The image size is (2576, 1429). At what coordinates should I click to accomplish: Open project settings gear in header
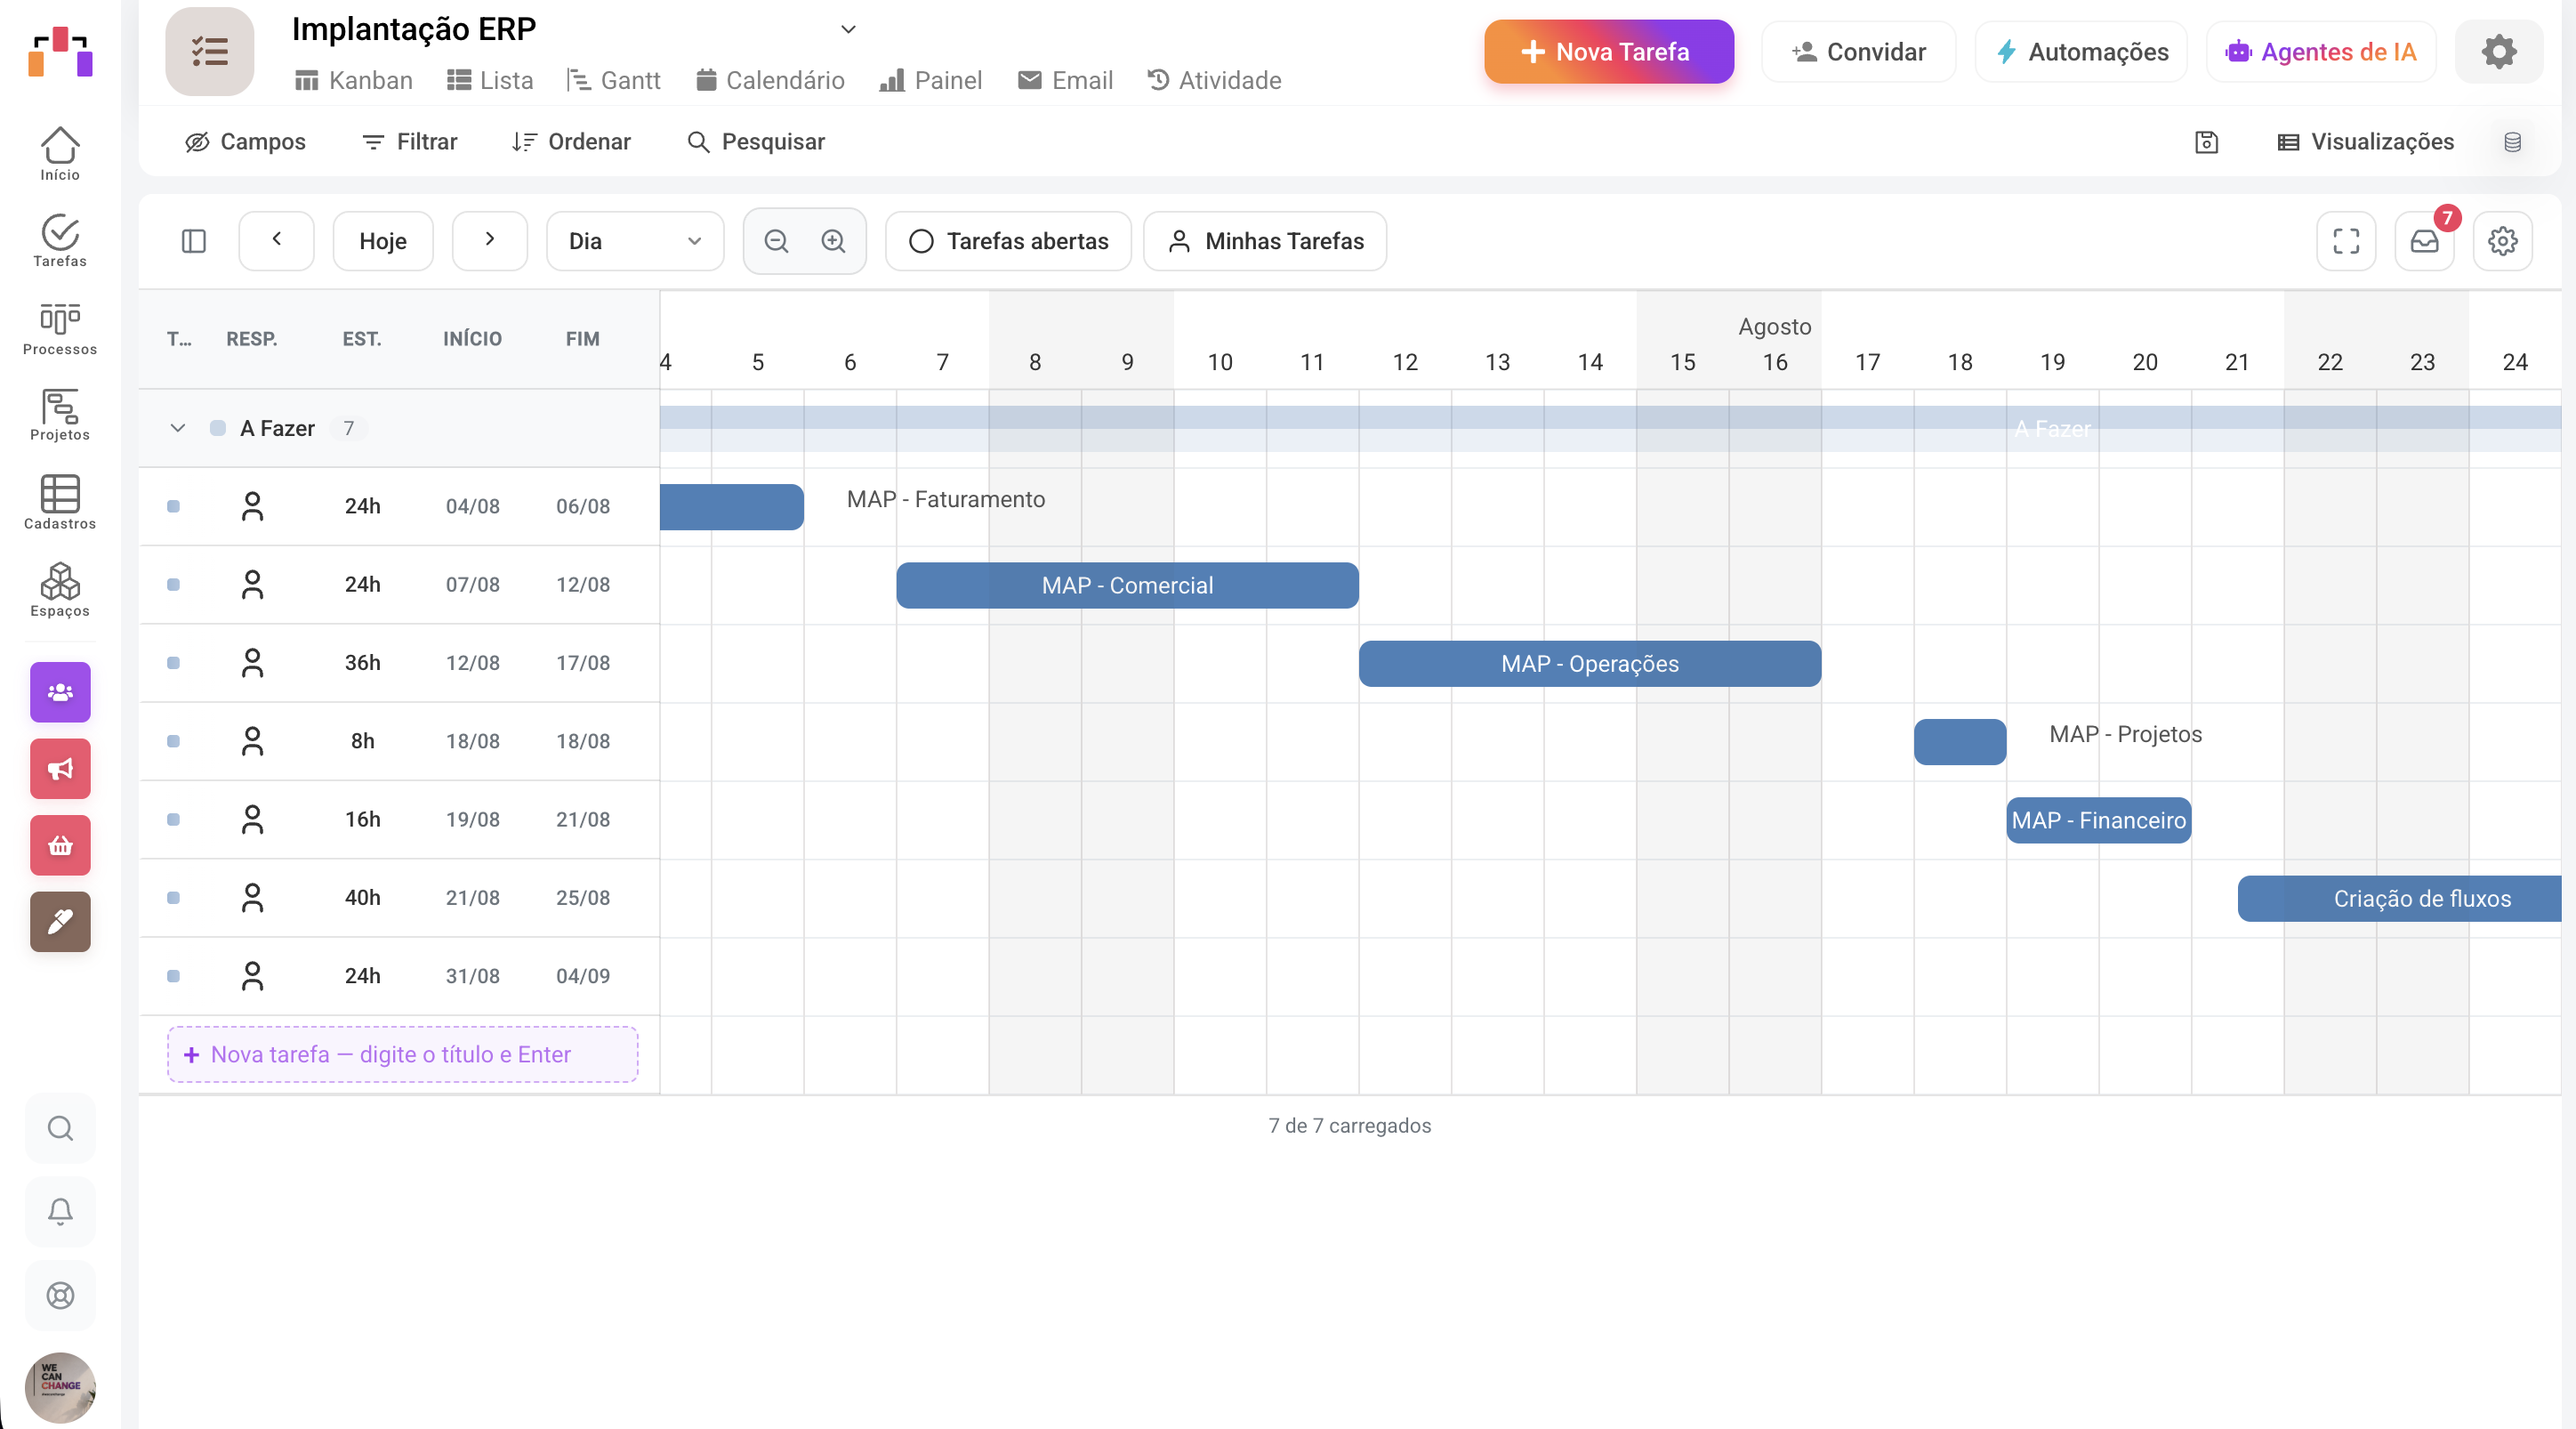[x=2498, y=52]
